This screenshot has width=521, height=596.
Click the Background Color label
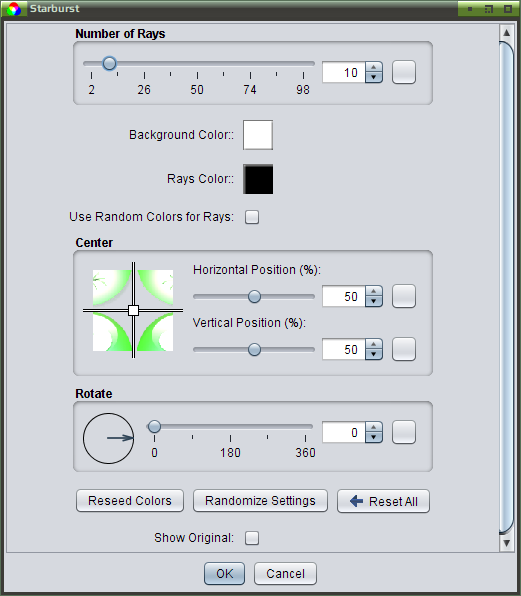[x=181, y=135]
